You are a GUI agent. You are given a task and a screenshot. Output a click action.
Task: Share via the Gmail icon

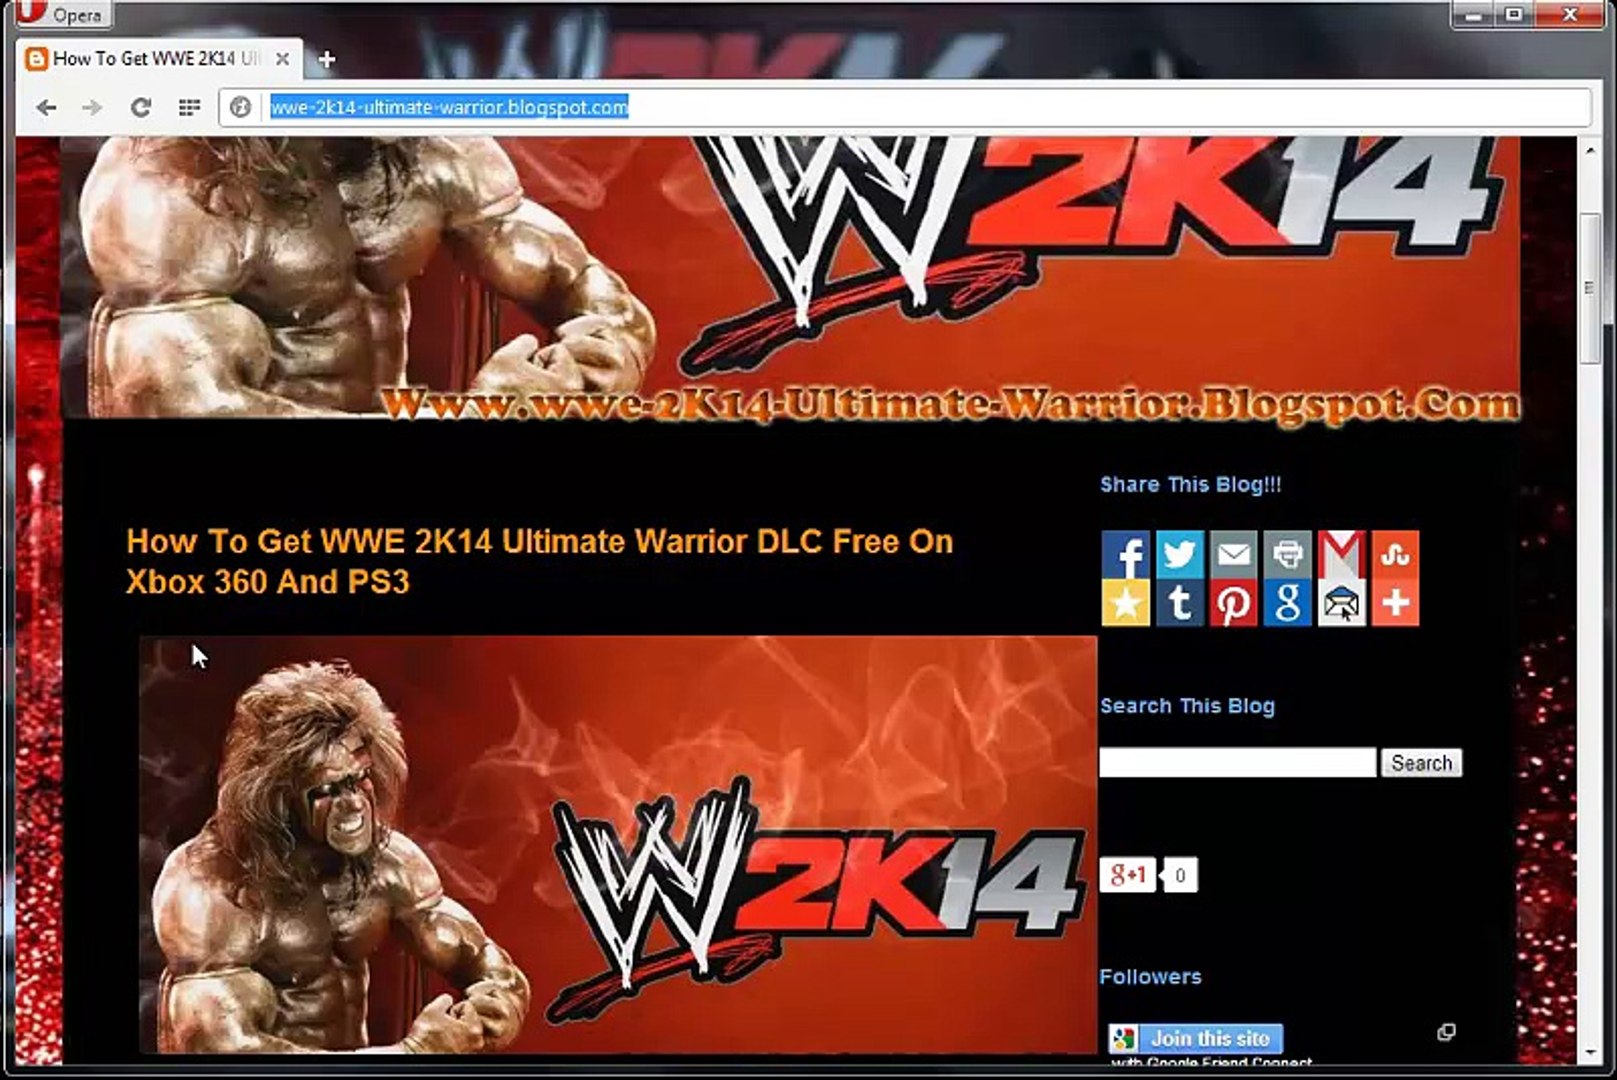coord(1341,554)
